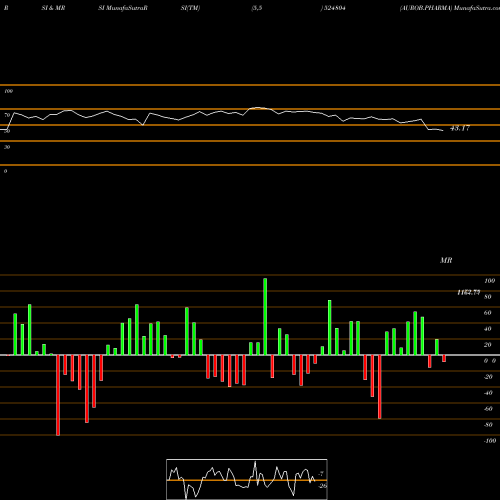Click the 1162.77 price value label
This screenshot has height=500, width=500.
click(469, 292)
